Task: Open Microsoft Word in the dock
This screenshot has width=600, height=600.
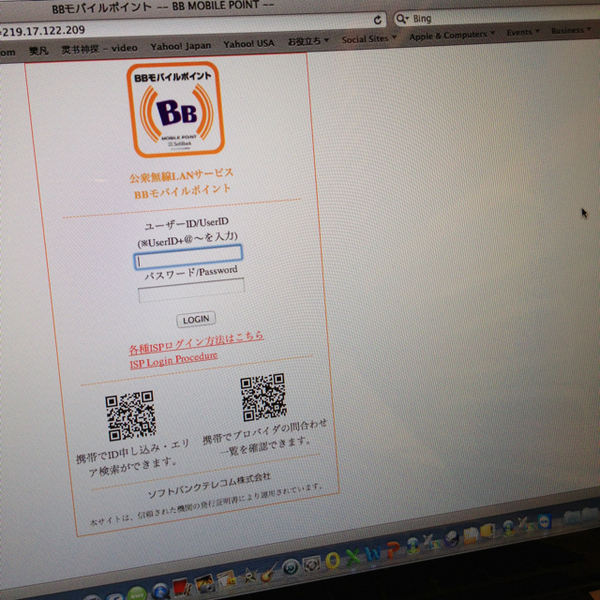Action: [373, 553]
